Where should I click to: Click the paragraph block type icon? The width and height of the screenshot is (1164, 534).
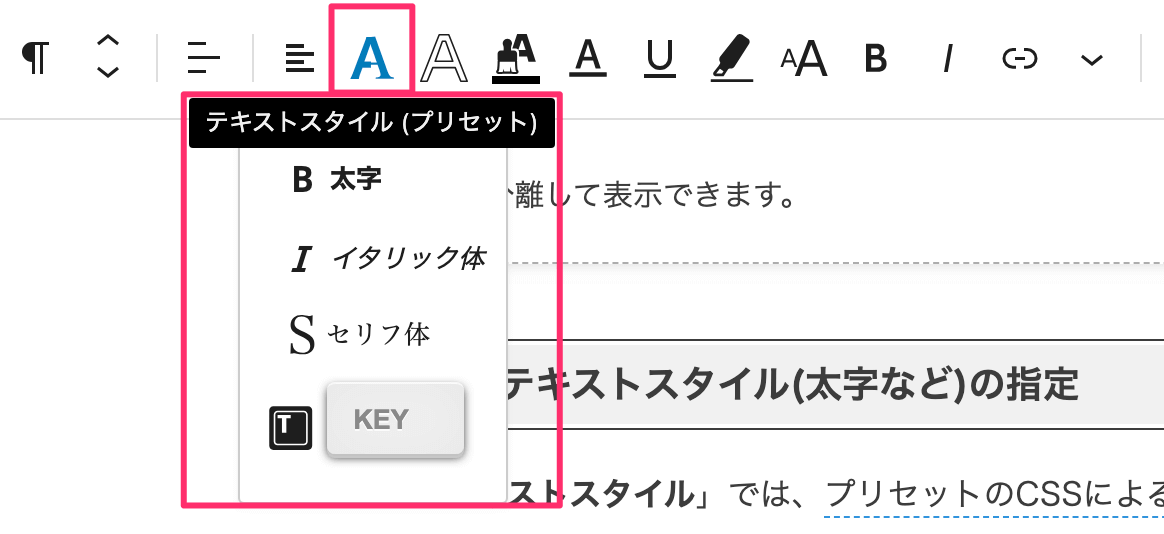point(36,58)
